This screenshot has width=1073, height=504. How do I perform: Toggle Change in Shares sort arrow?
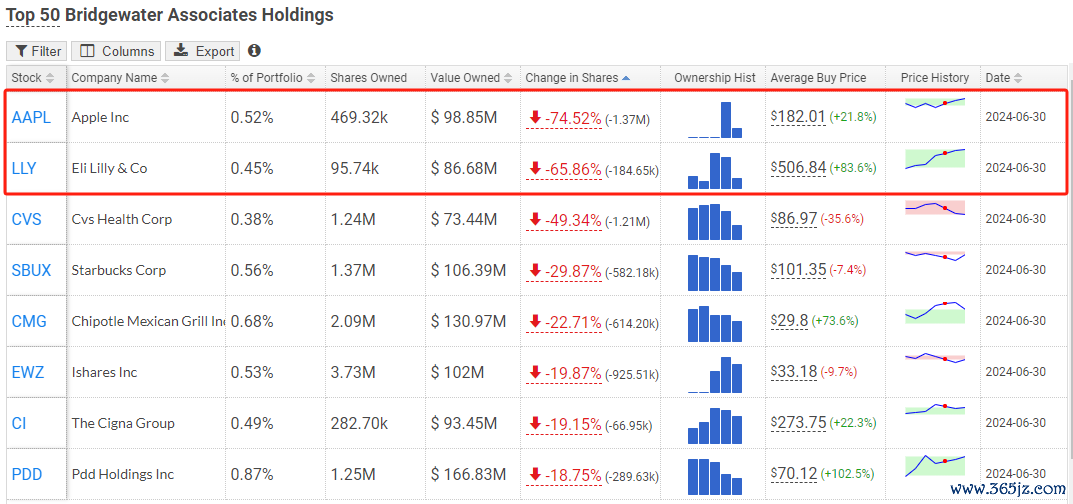click(x=625, y=78)
